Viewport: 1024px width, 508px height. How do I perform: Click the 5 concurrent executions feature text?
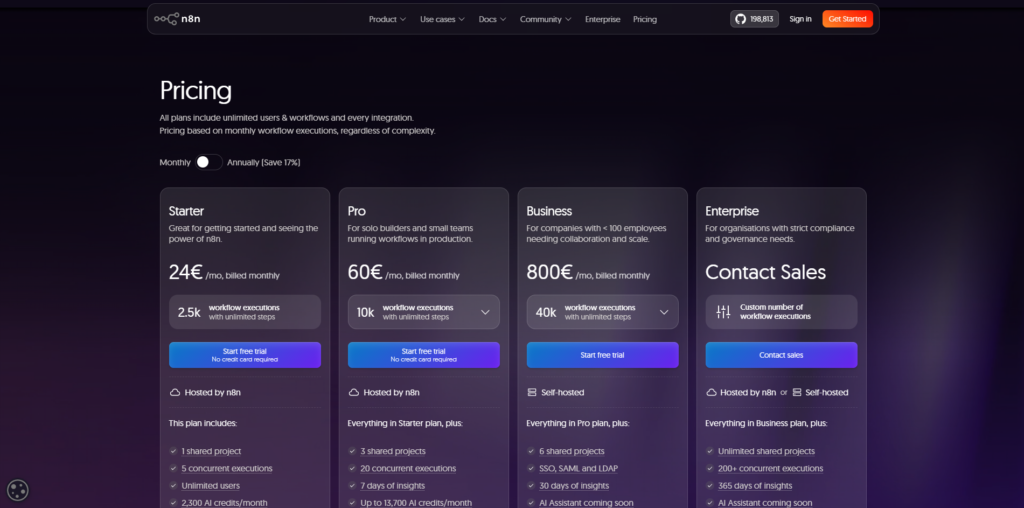click(x=227, y=468)
